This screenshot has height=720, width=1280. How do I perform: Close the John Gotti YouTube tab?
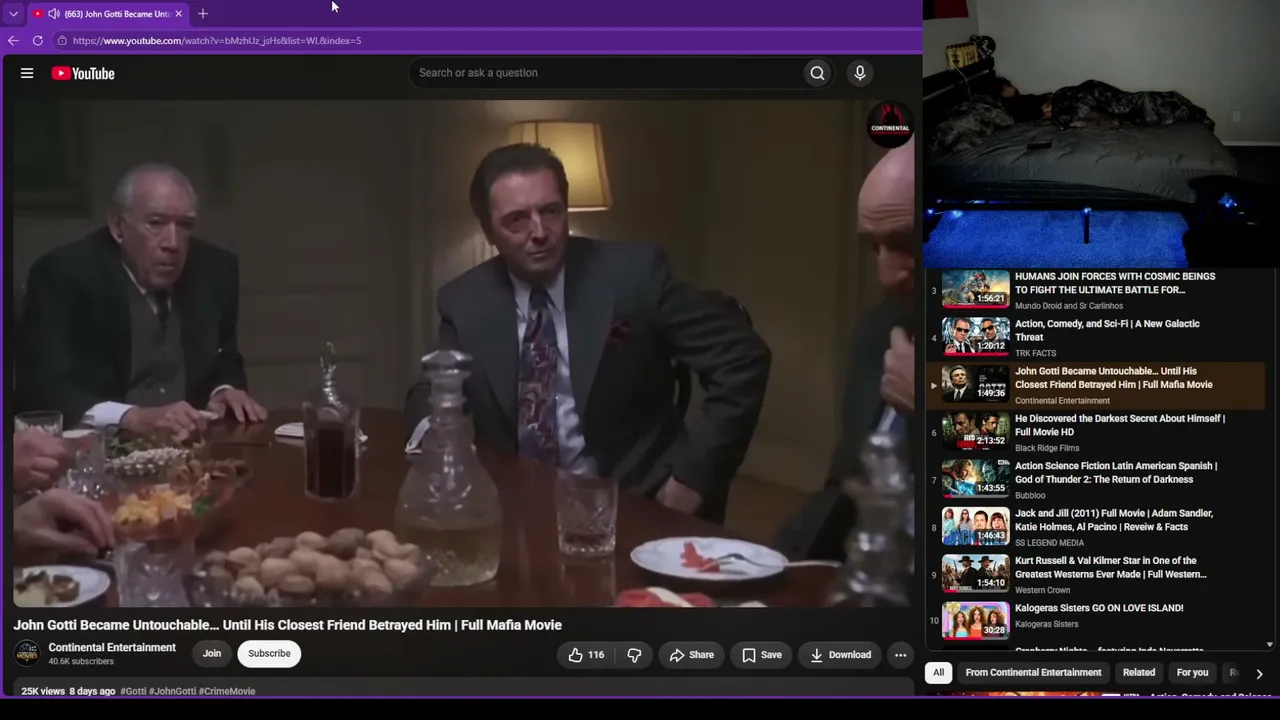click(179, 14)
